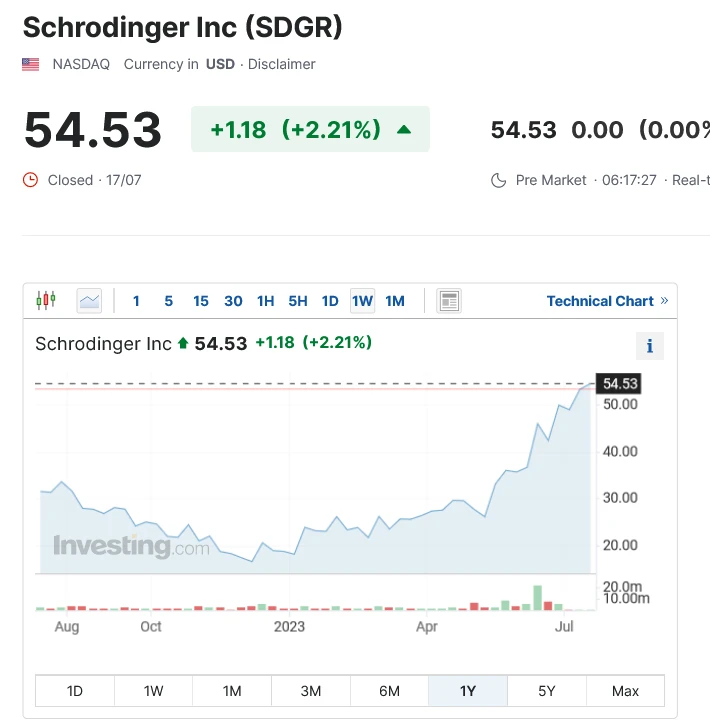Image resolution: width=710 pixels, height=725 pixels.
Task: Select the area chart type icon
Action: click(89, 300)
